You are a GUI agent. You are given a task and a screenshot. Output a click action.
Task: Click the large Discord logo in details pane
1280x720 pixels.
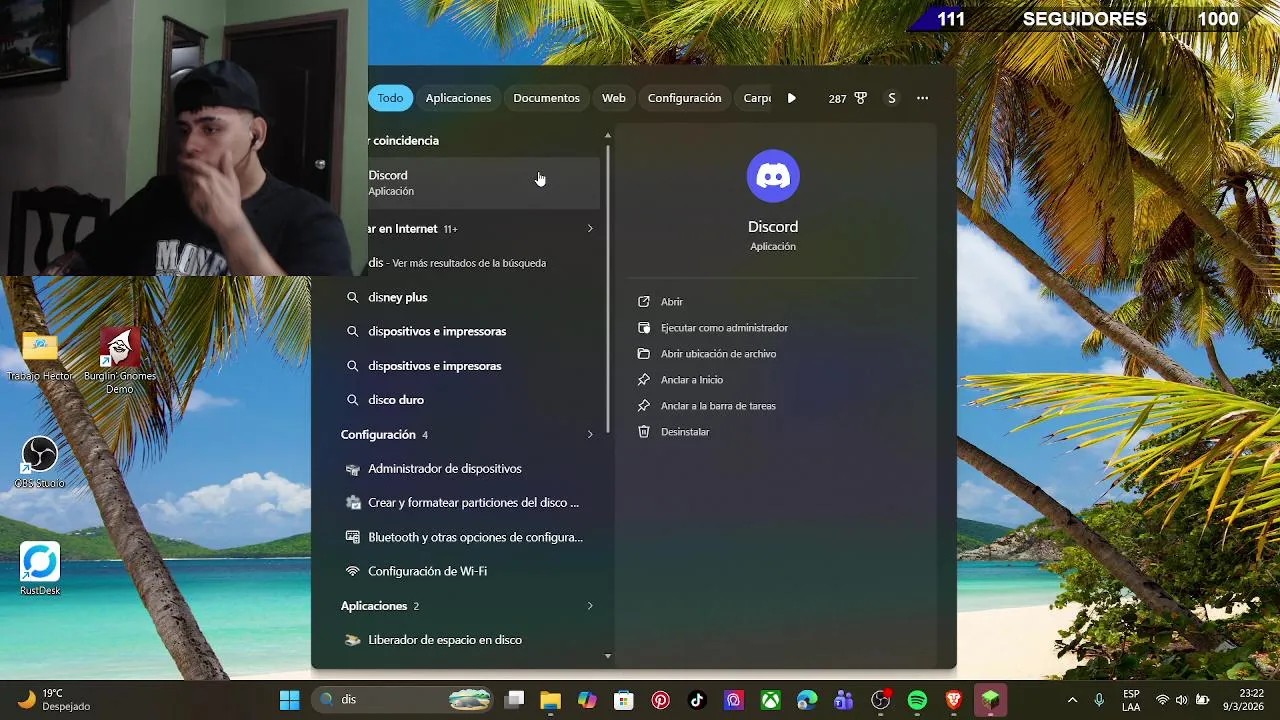coord(773,176)
